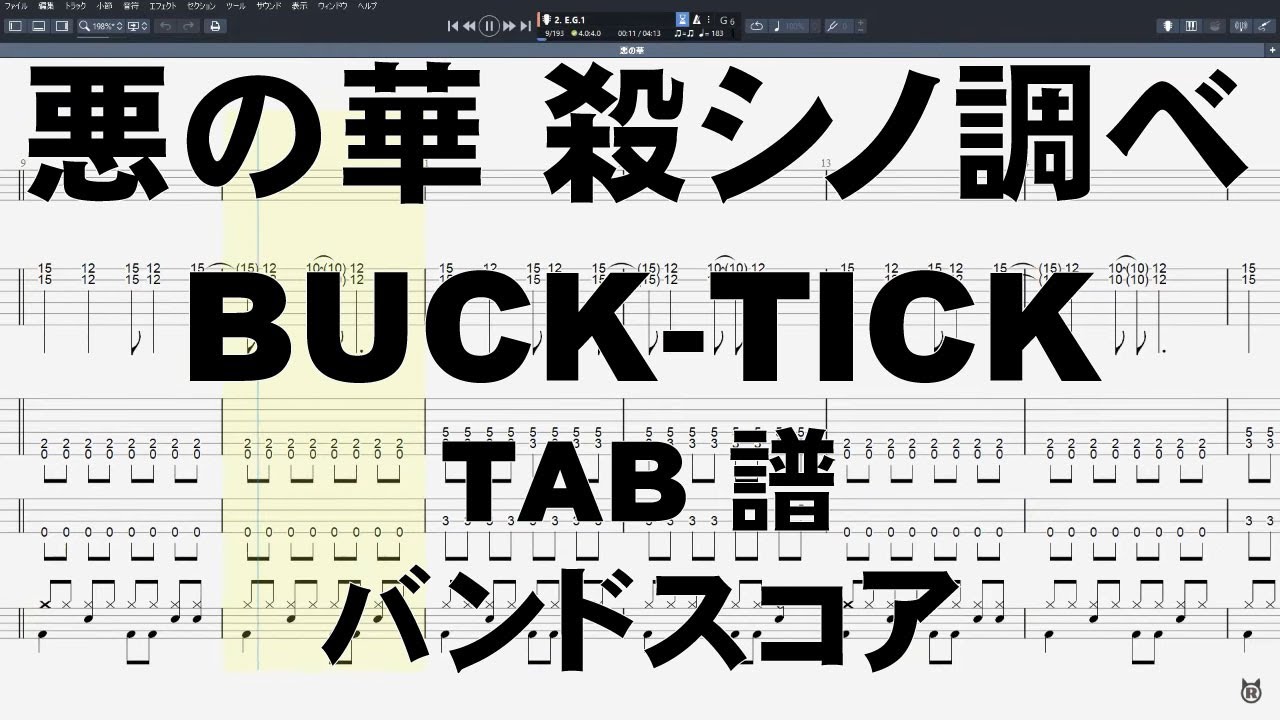1280x720 pixels.
Task: Enable loop playback button
Action: pos(757,26)
